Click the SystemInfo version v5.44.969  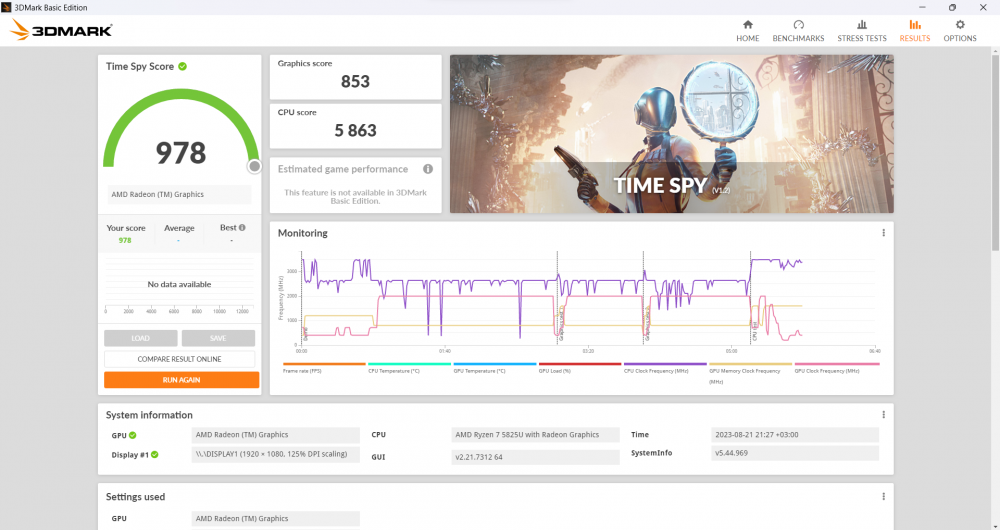[x=795, y=453]
